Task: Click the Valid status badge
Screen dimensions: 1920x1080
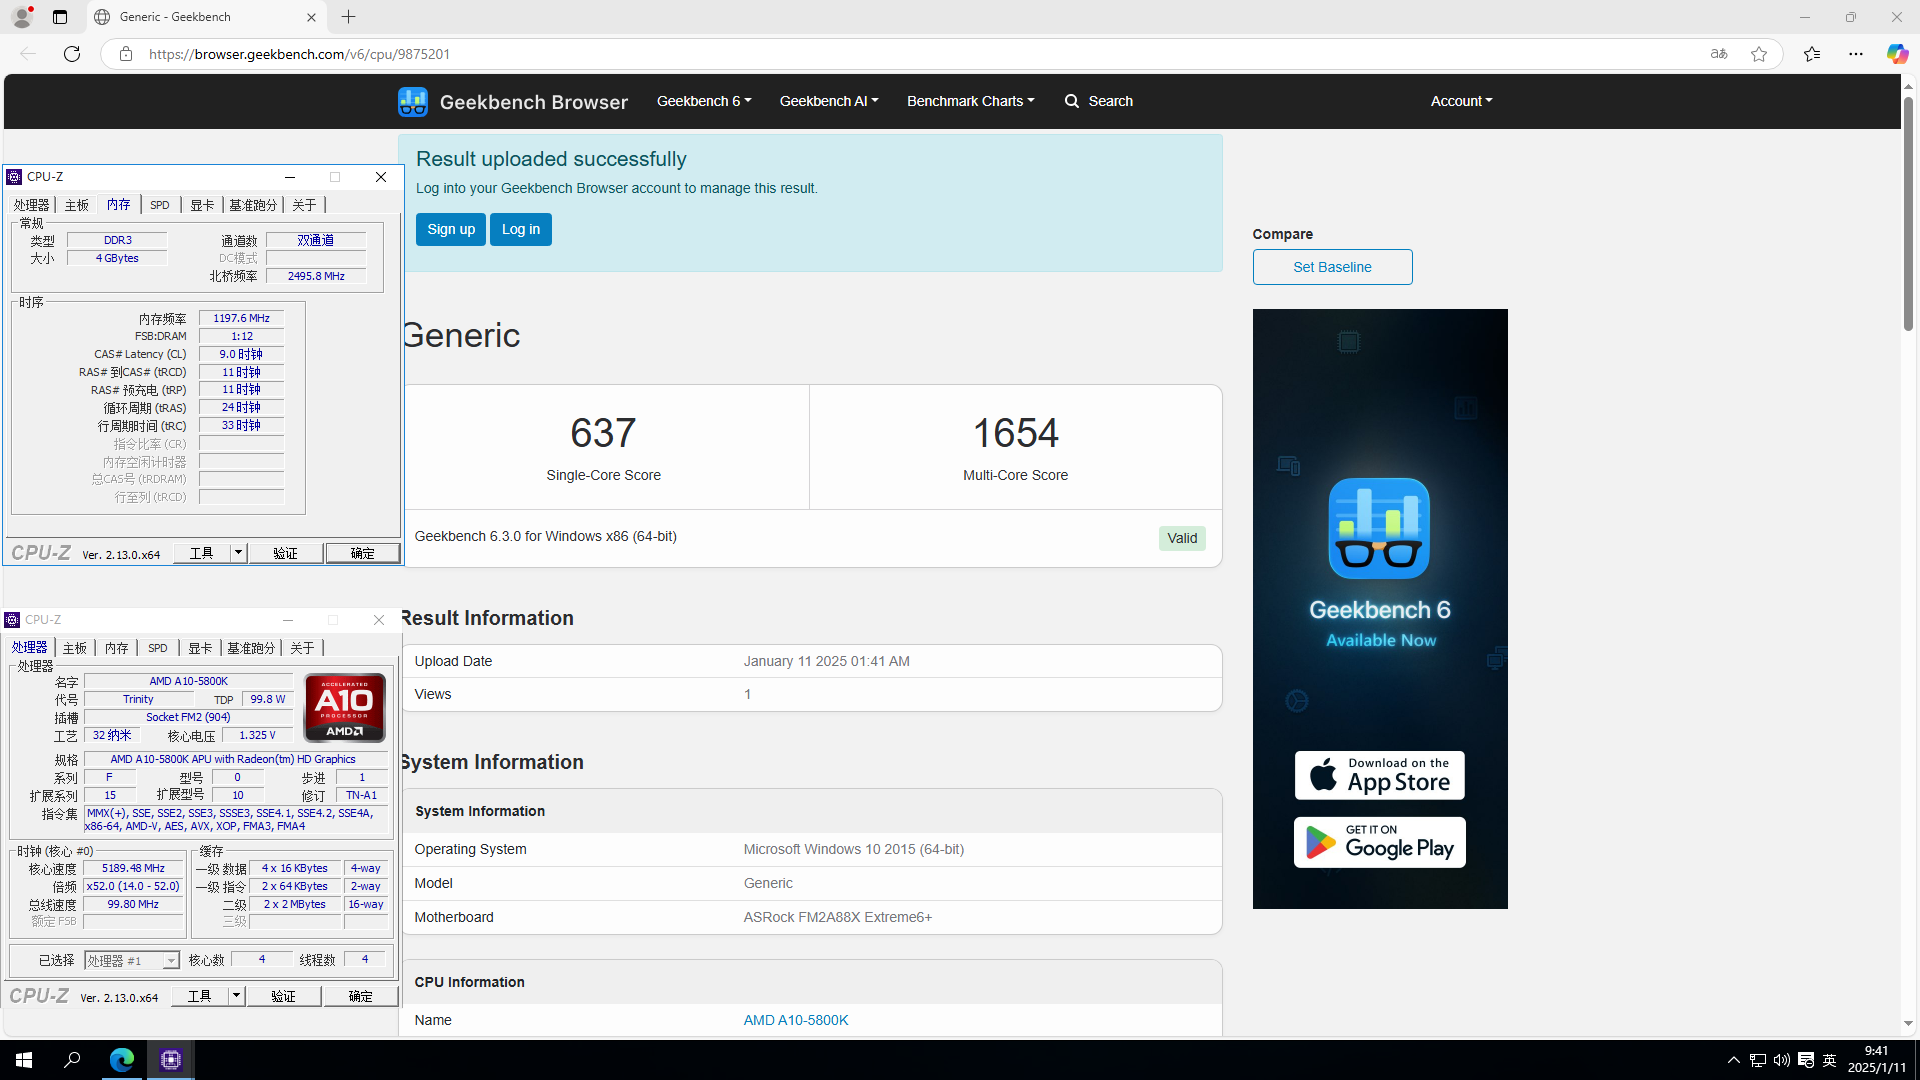Action: (1182, 538)
